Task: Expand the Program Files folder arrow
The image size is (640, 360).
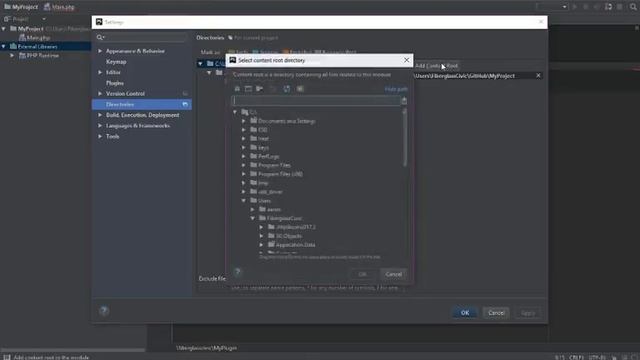Action: click(244, 165)
